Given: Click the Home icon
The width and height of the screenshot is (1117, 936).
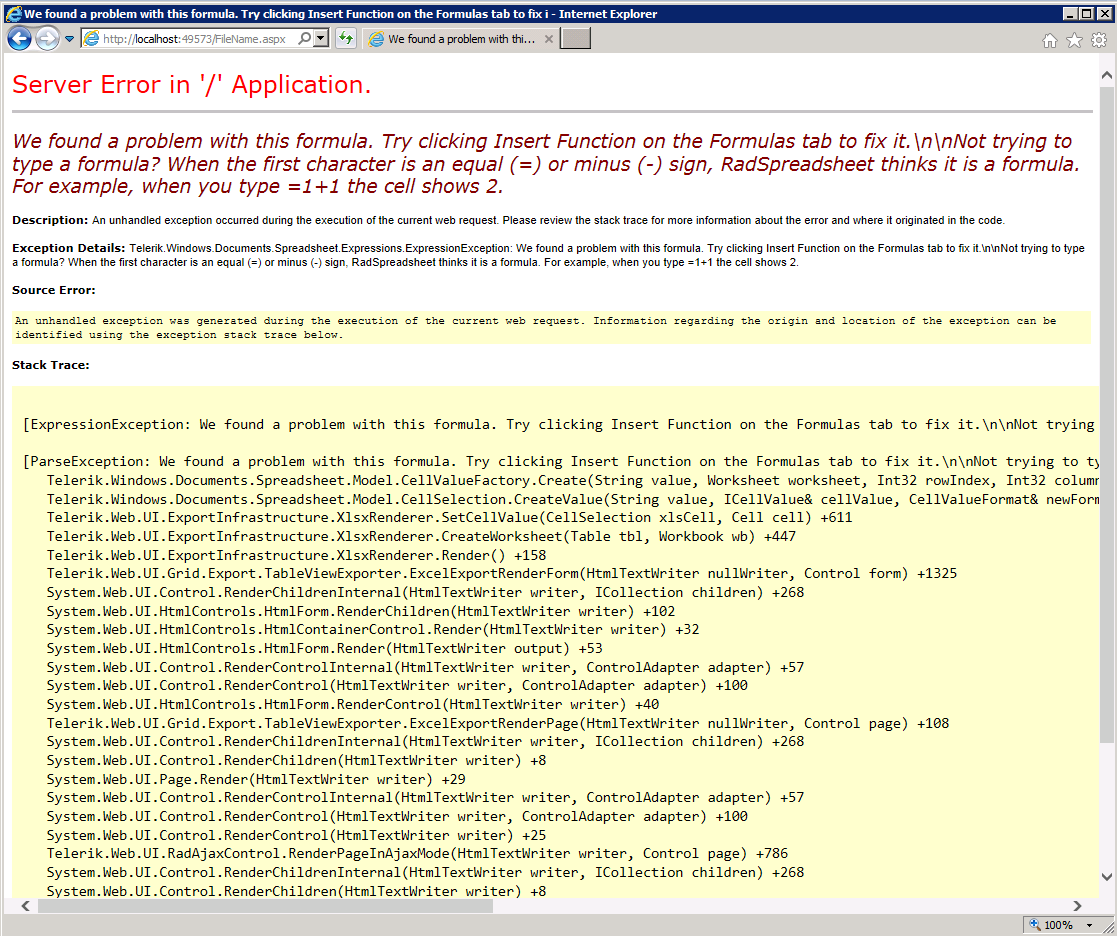Looking at the screenshot, I should click(x=1049, y=41).
